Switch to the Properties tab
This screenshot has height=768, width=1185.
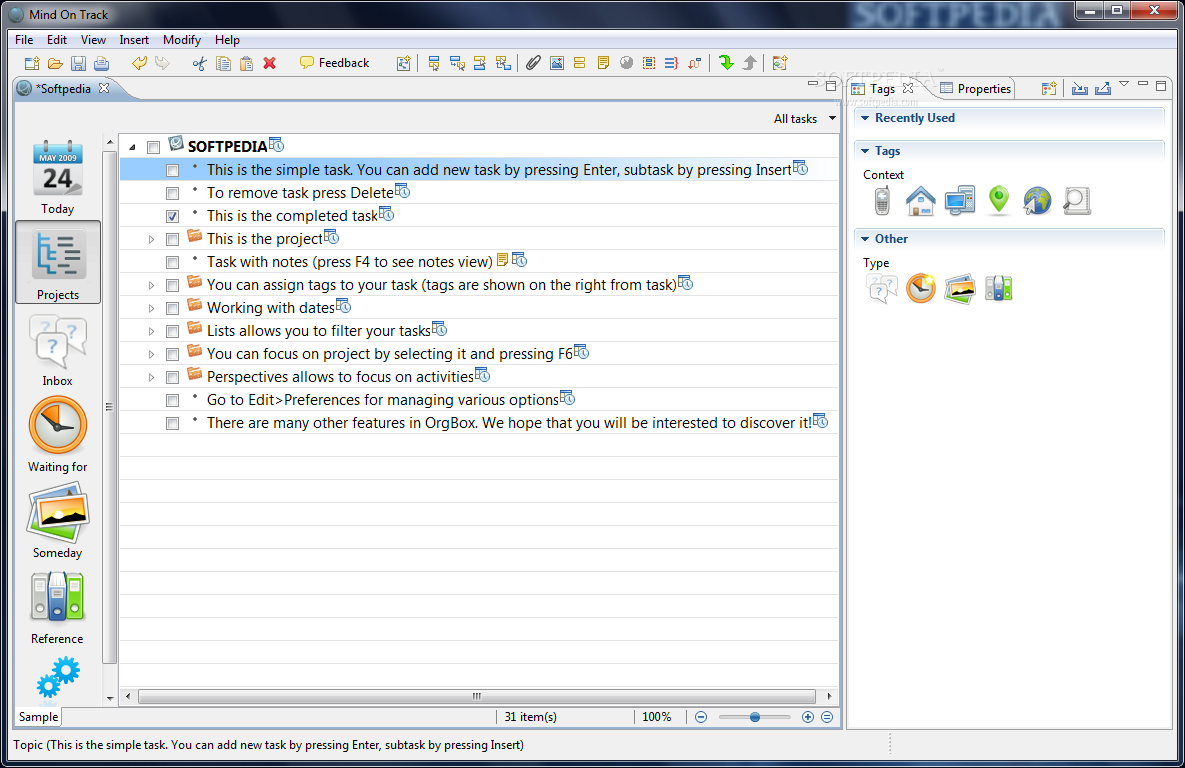point(976,88)
